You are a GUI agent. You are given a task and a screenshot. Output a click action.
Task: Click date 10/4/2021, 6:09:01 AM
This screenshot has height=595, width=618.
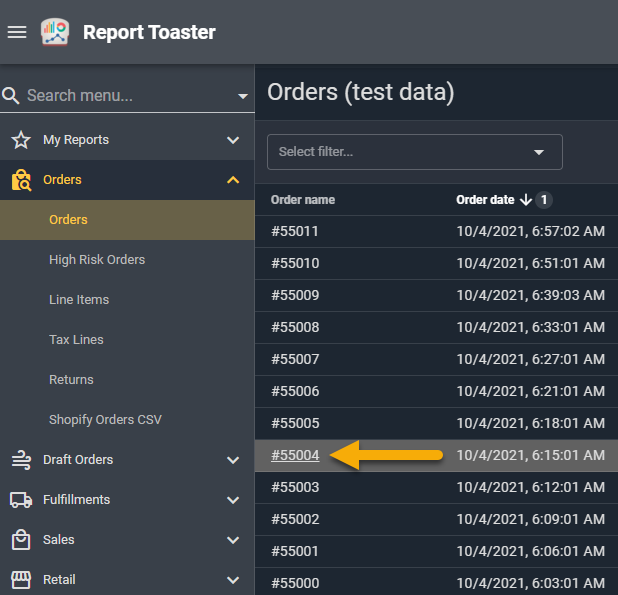pos(531,519)
